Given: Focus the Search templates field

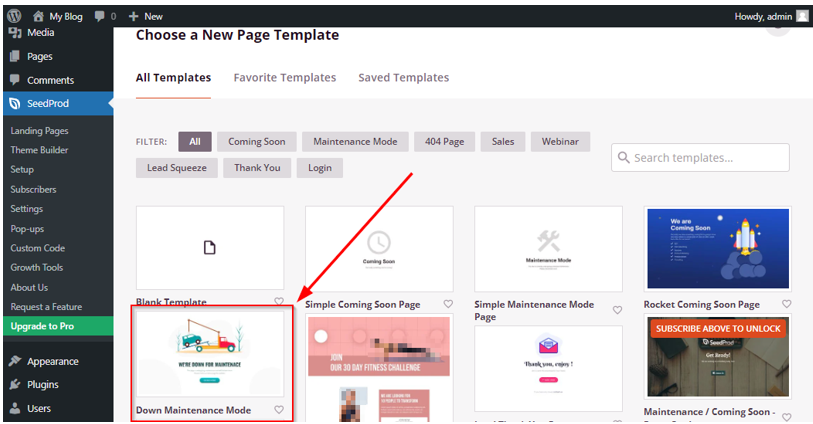Looking at the screenshot, I should pos(700,158).
